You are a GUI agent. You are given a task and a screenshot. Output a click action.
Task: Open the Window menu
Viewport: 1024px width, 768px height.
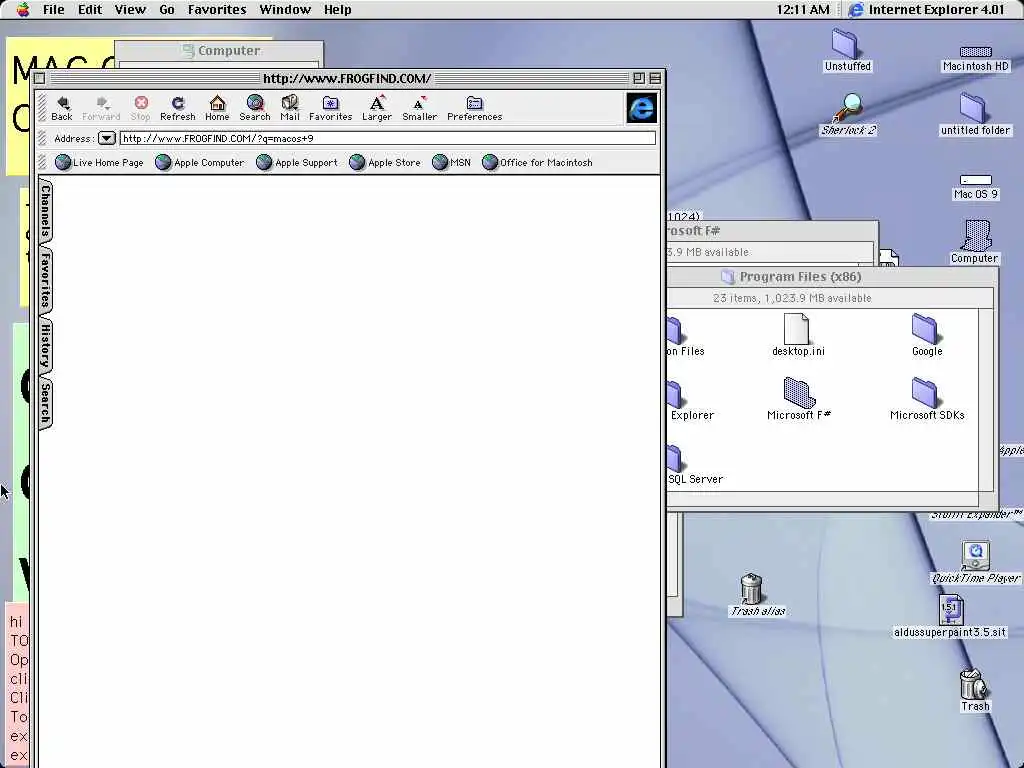[285, 9]
